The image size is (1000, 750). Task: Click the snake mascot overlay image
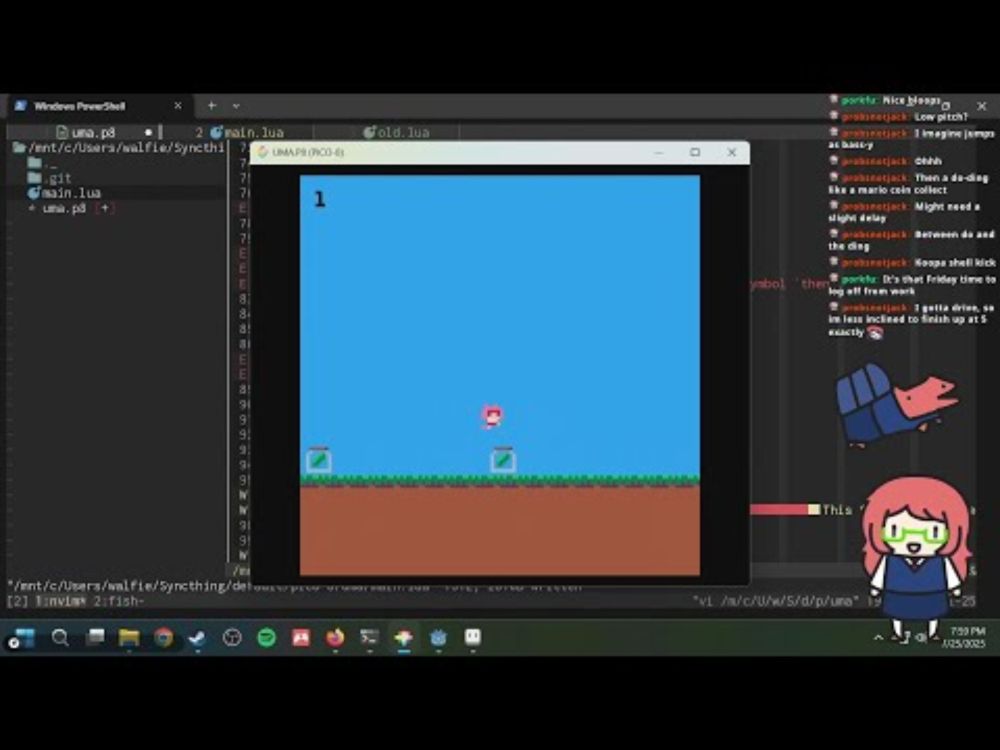coord(896,404)
